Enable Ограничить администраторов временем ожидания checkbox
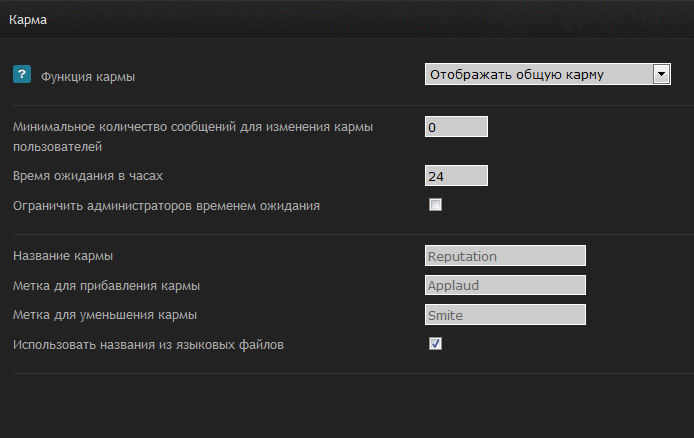This screenshot has height=438, width=694. (435, 205)
